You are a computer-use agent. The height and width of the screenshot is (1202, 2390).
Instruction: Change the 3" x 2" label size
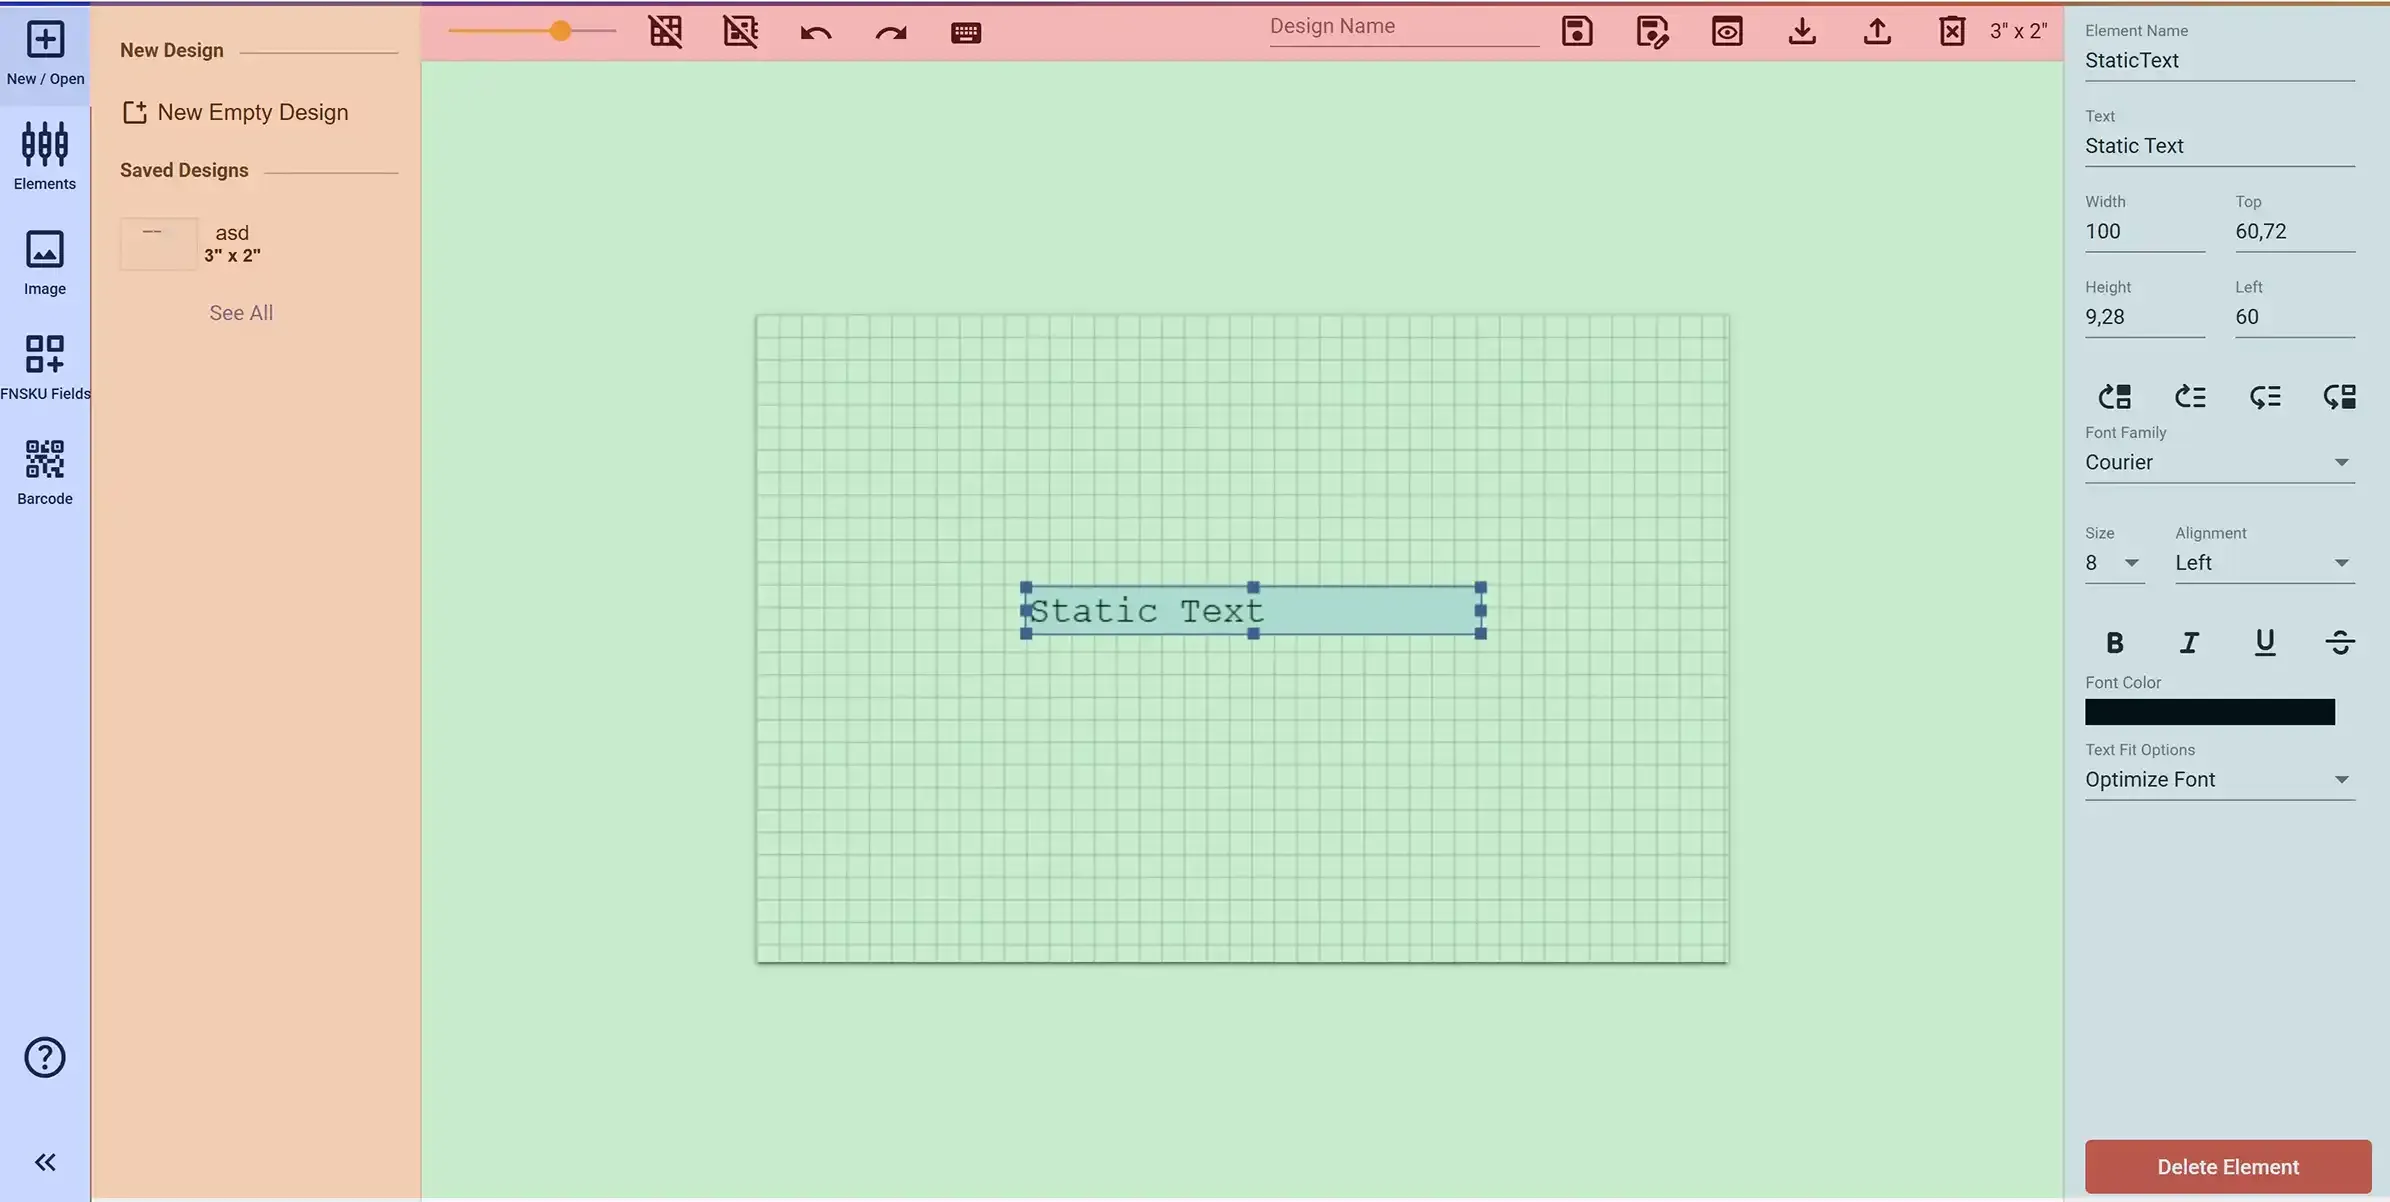(2018, 31)
